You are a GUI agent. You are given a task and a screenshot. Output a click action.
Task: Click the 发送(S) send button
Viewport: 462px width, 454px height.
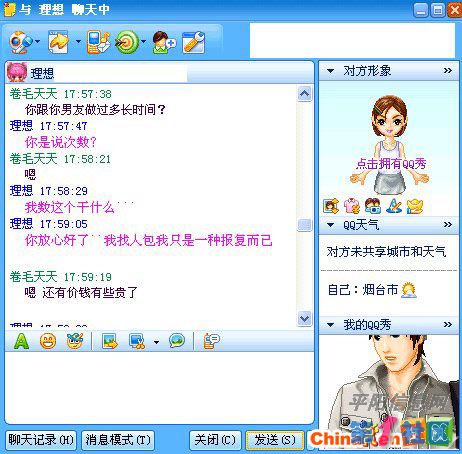pyautogui.click(x=275, y=440)
